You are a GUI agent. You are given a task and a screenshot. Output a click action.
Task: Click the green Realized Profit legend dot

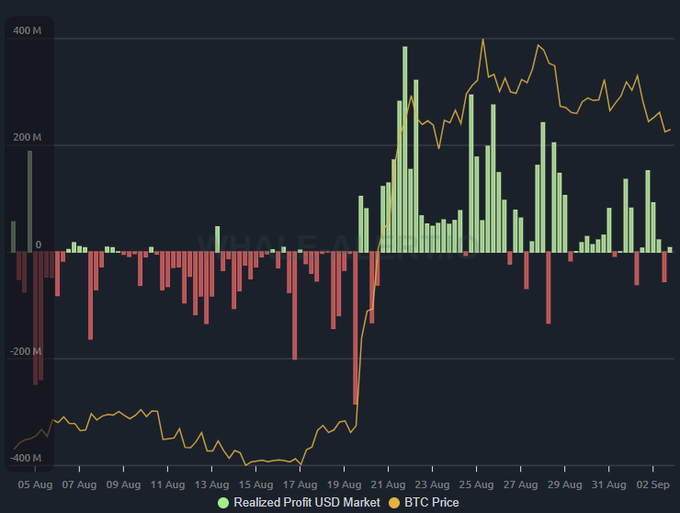223,503
